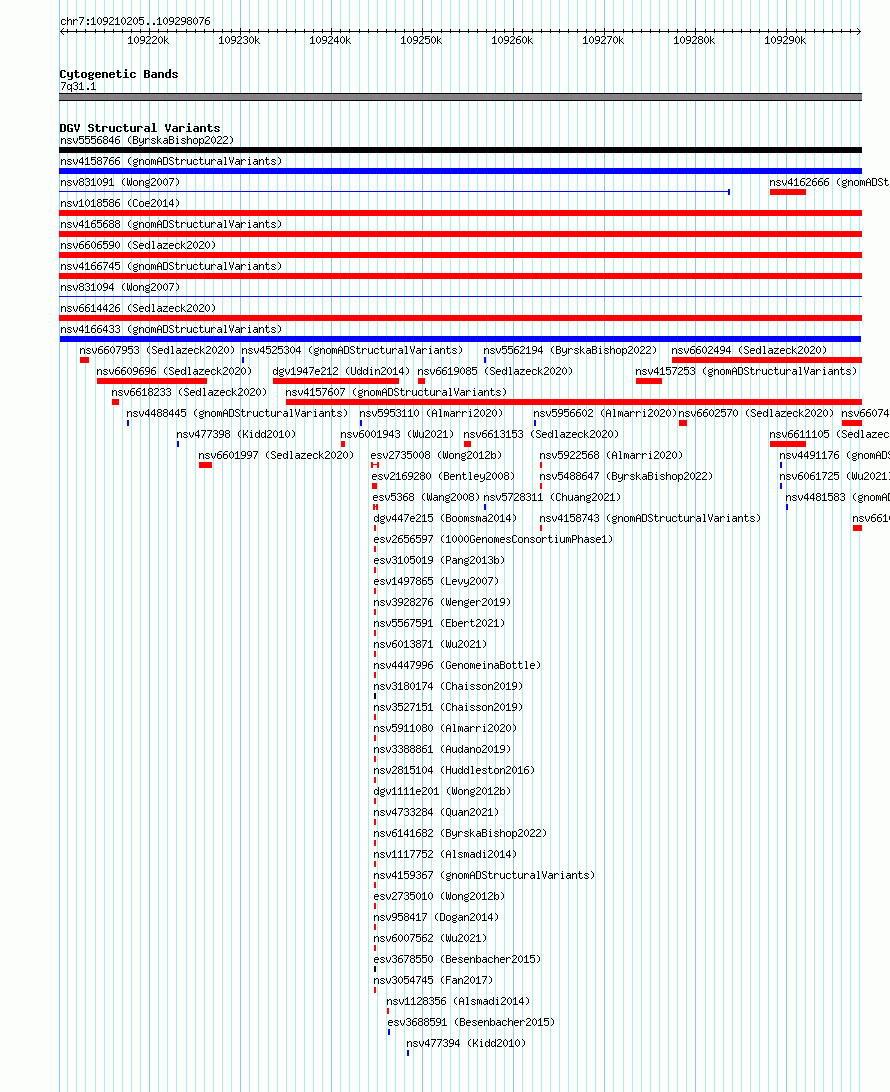Open esv2656597 (1000GenomesConsortiumPhase1) label
The height and width of the screenshot is (1092, 890).
(x=494, y=539)
